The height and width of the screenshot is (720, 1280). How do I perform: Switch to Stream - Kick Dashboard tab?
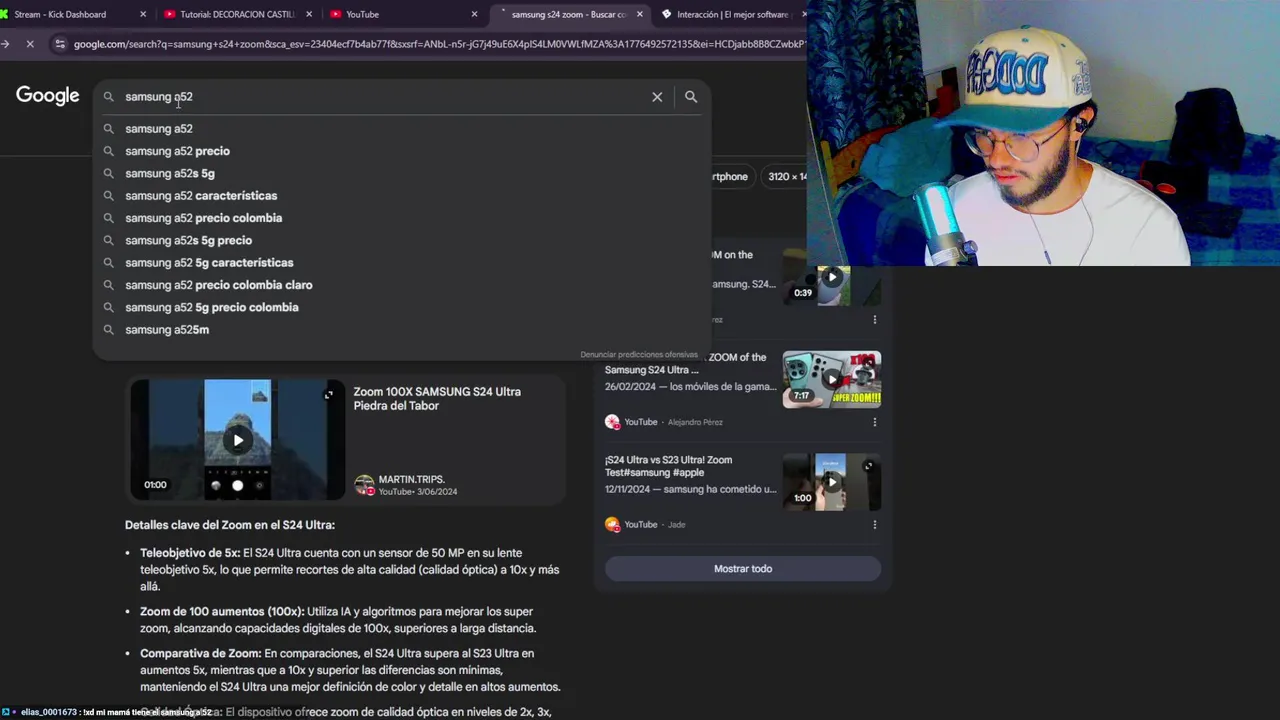tap(68, 14)
